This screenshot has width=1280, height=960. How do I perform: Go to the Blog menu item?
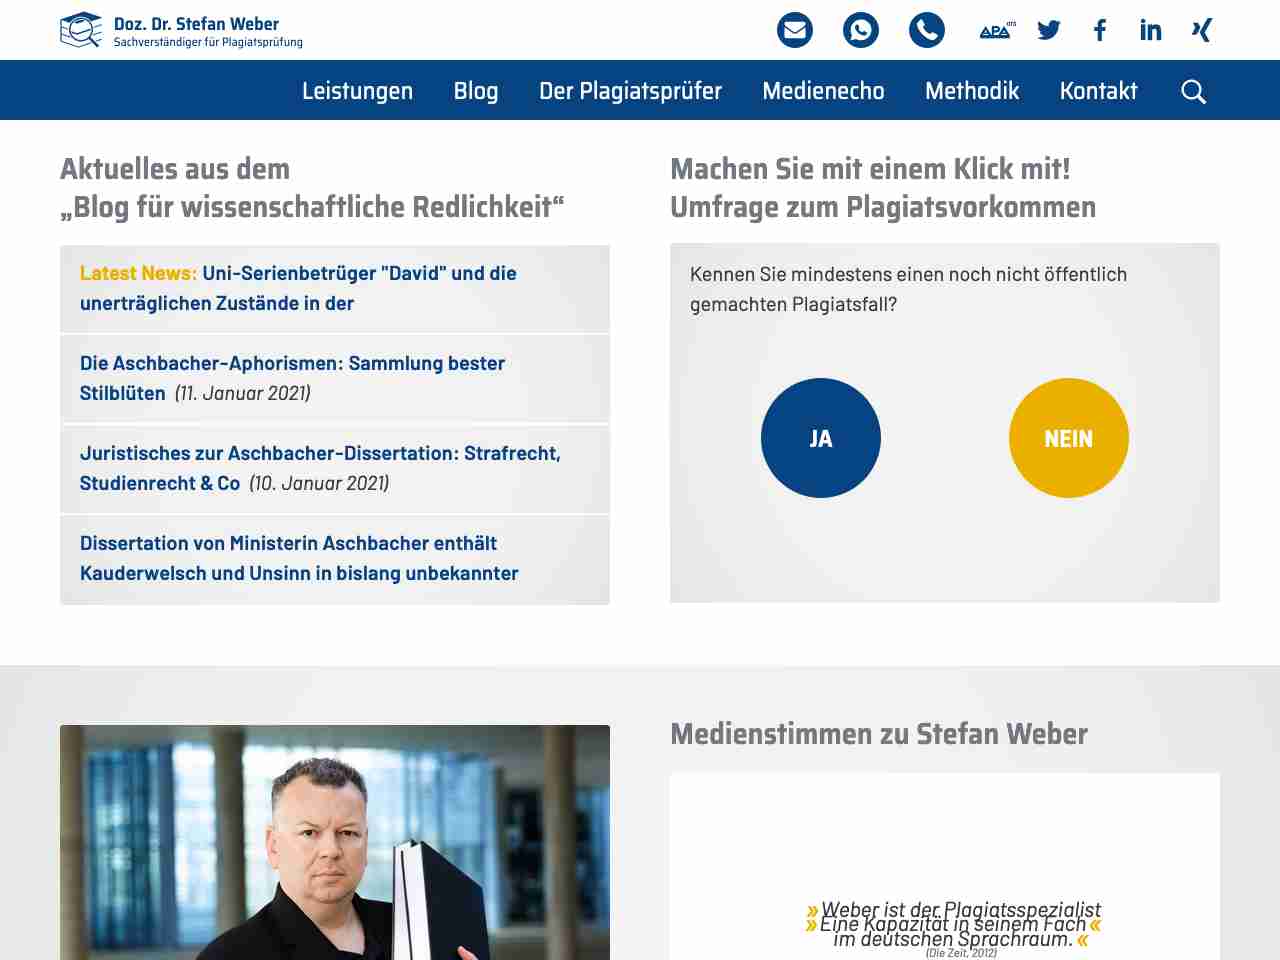tap(476, 91)
